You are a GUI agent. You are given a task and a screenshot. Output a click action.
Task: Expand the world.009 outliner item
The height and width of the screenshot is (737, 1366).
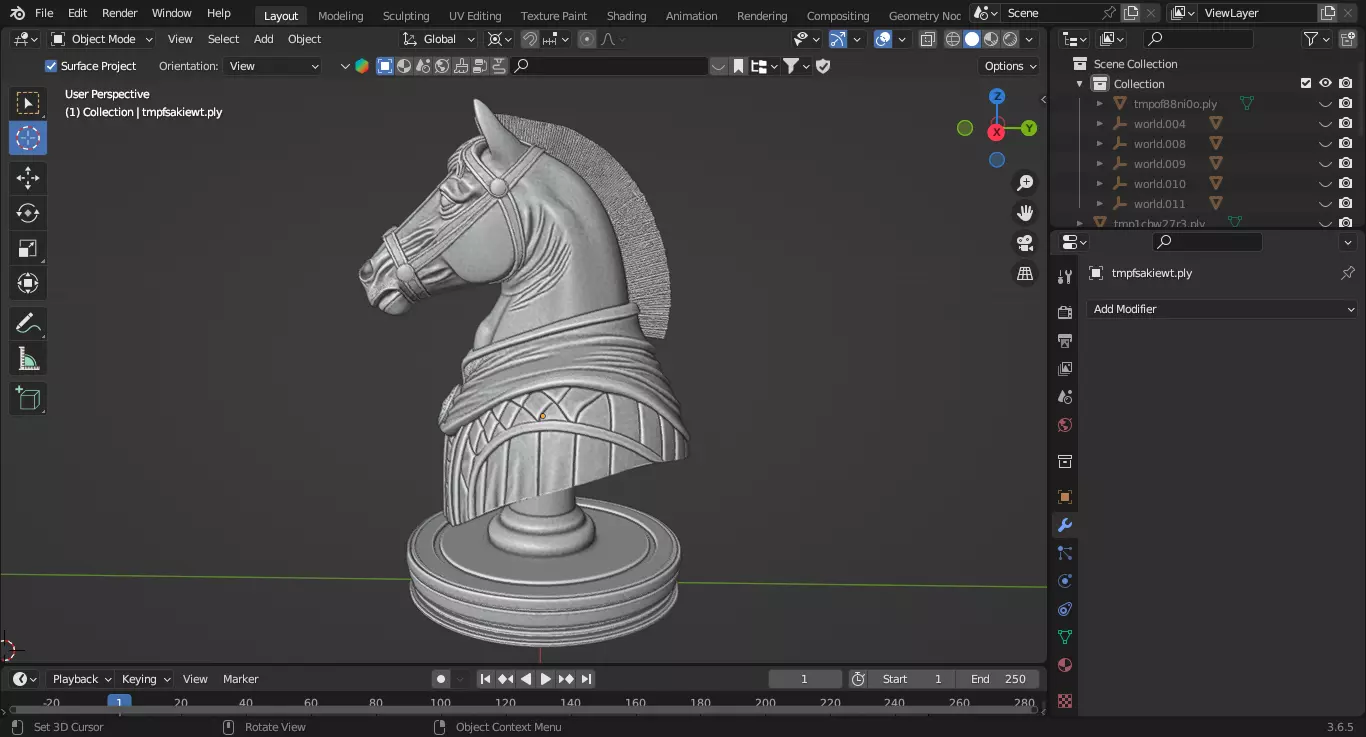(x=1100, y=164)
